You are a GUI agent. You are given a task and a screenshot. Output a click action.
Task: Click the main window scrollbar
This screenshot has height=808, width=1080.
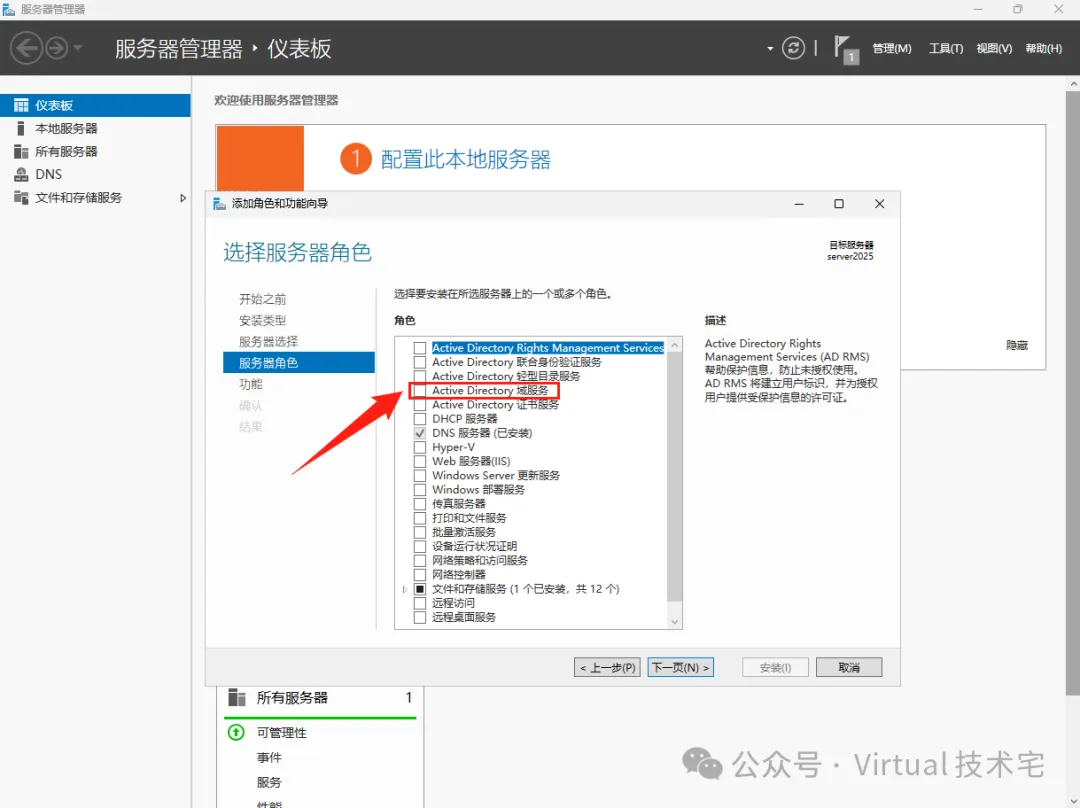1072,393
